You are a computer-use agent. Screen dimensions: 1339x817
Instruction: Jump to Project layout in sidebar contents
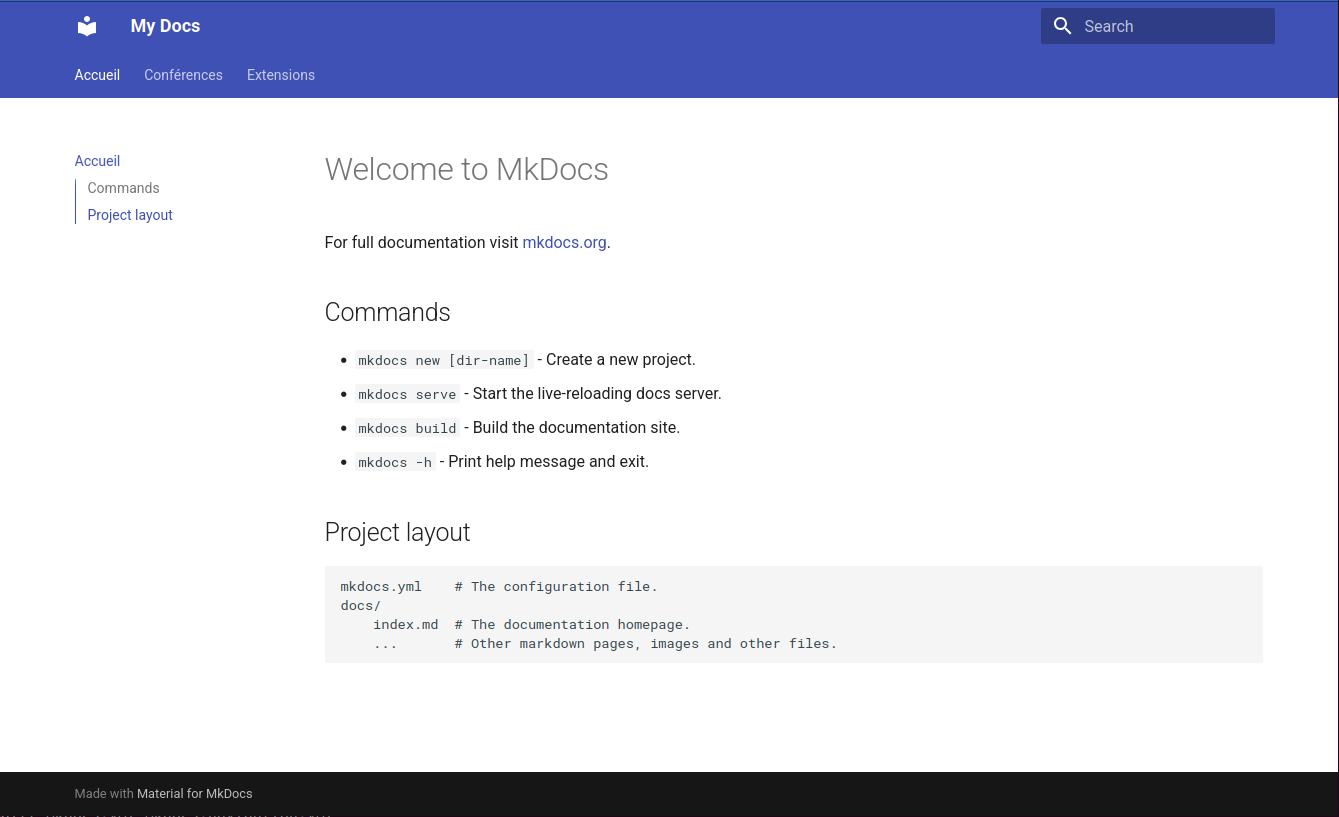click(x=130, y=215)
